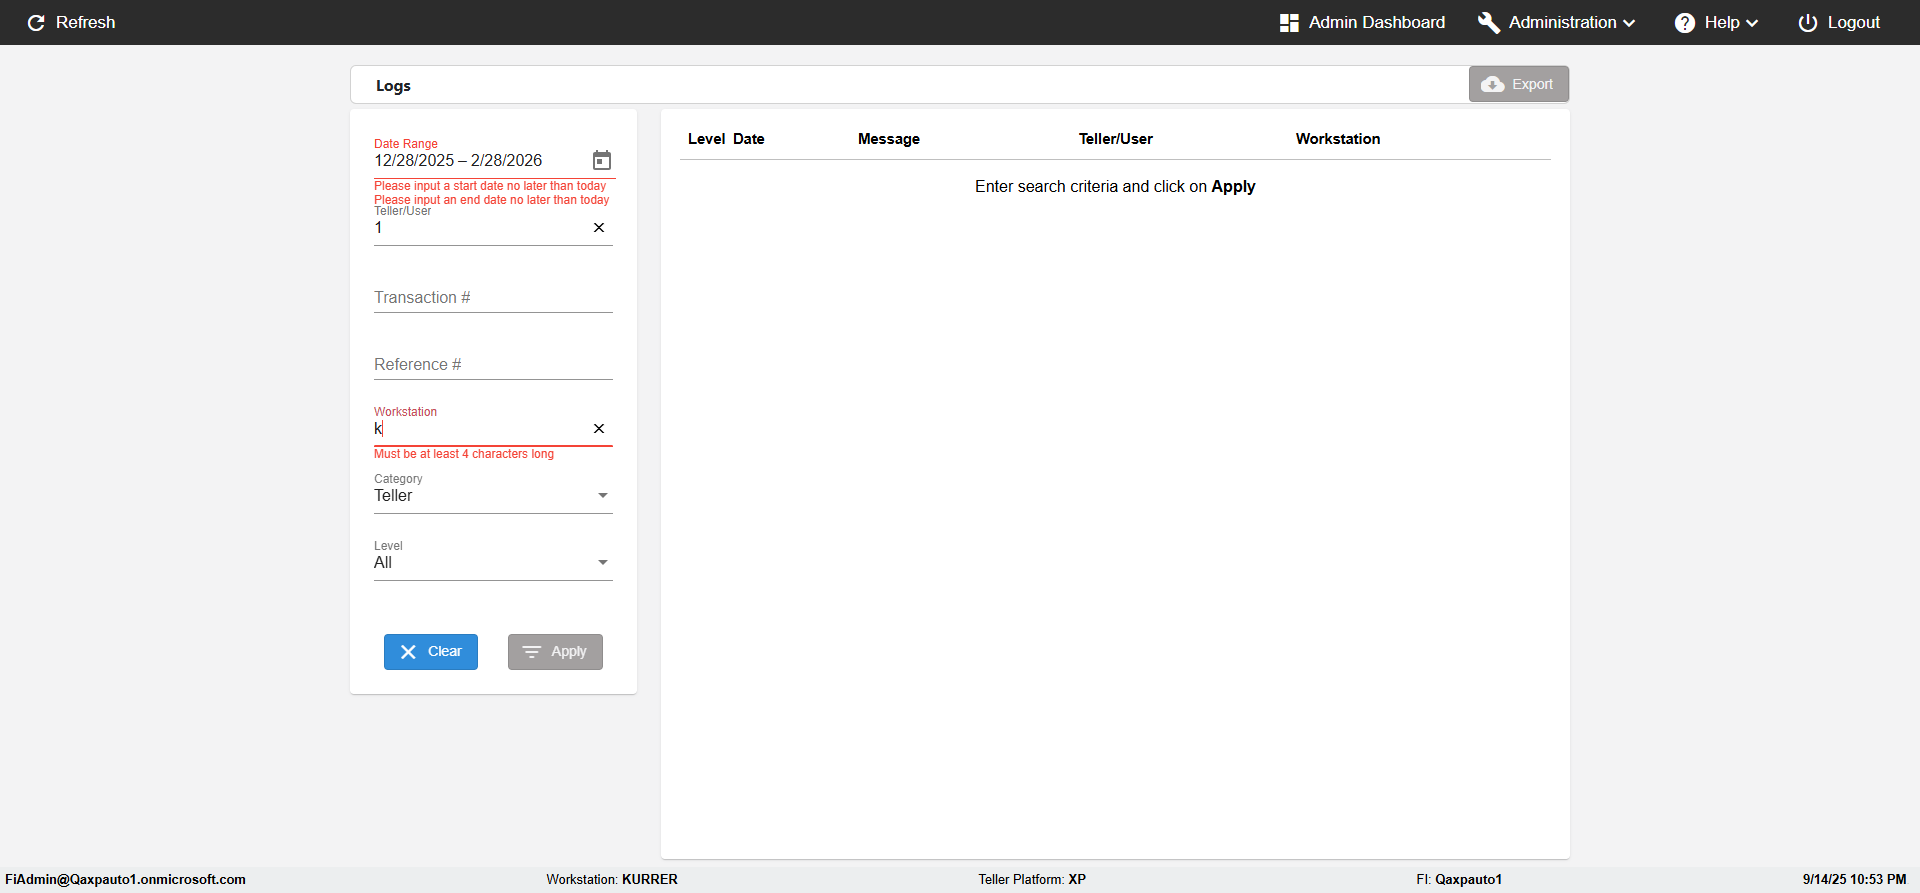Click the Refresh icon in top bar
Image resolution: width=1920 pixels, height=893 pixels.
[x=36, y=22]
